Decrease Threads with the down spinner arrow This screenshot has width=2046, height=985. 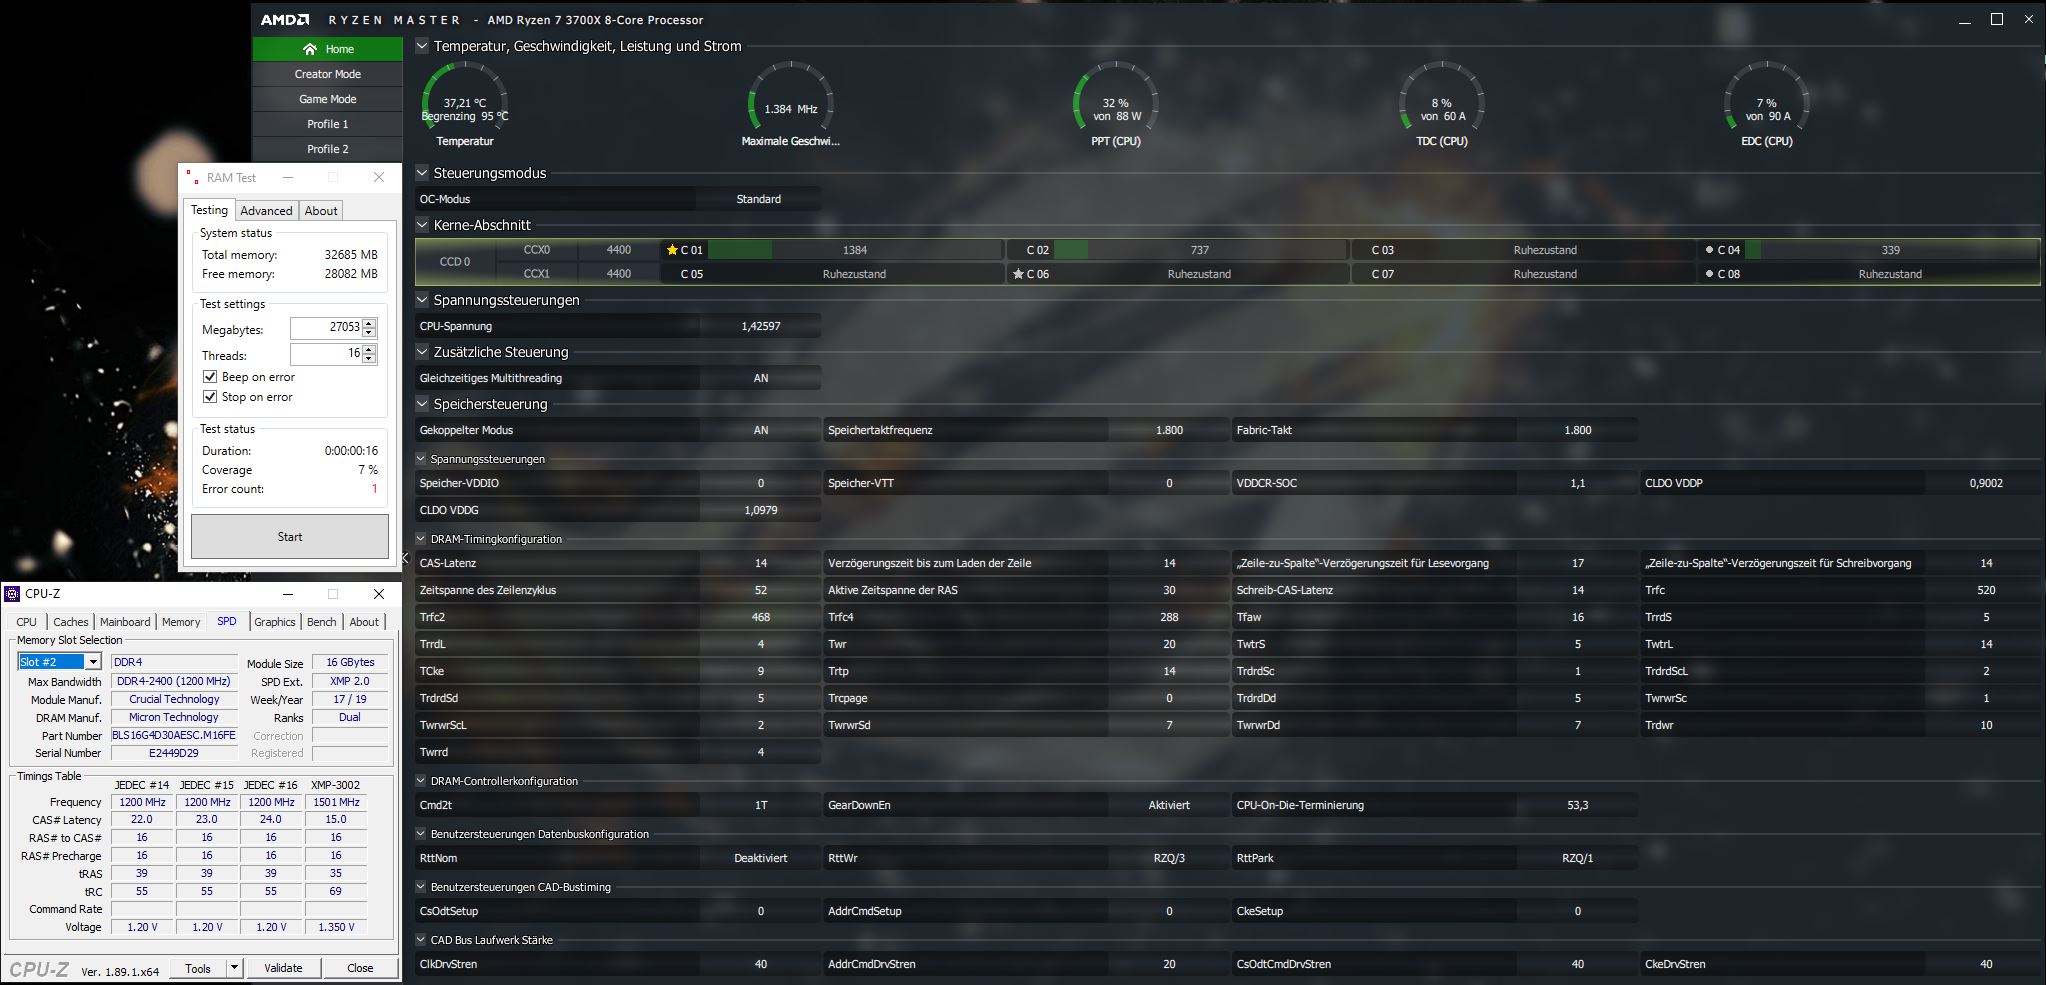pyautogui.click(x=370, y=358)
